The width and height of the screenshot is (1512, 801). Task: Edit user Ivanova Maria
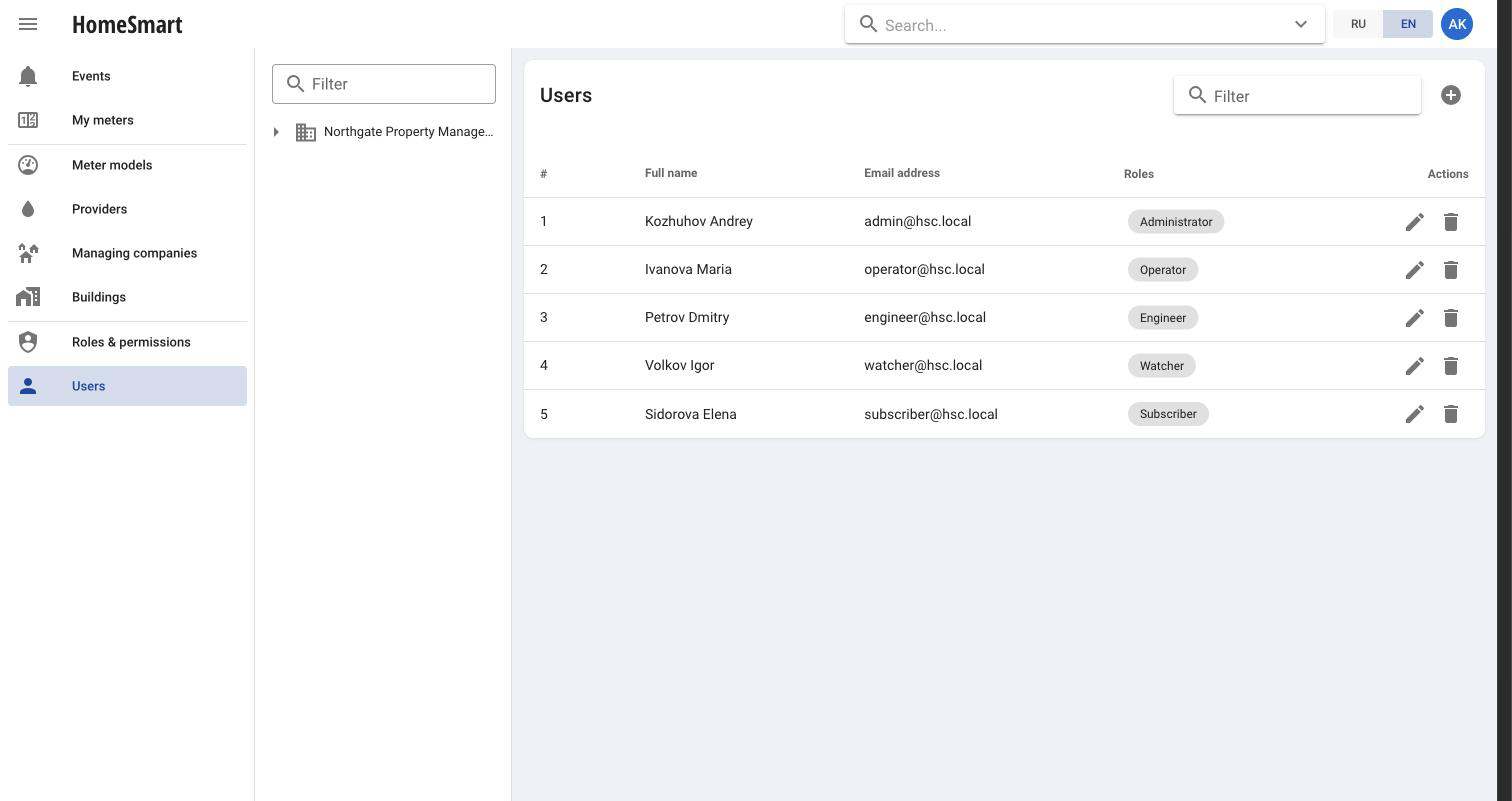coord(1415,270)
